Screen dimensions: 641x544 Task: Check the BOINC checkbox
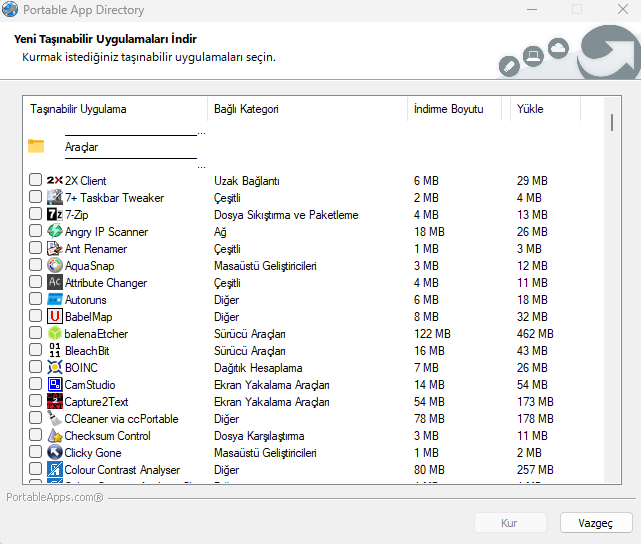tap(36, 367)
